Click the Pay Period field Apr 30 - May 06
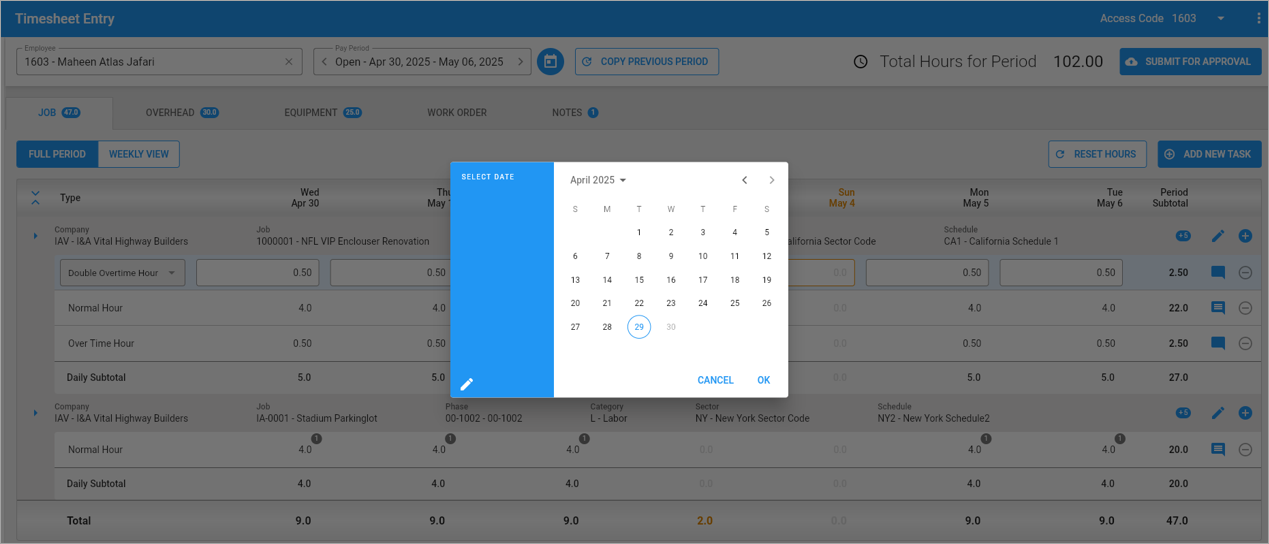Viewport: 1269px width, 544px height. (421, 62)
